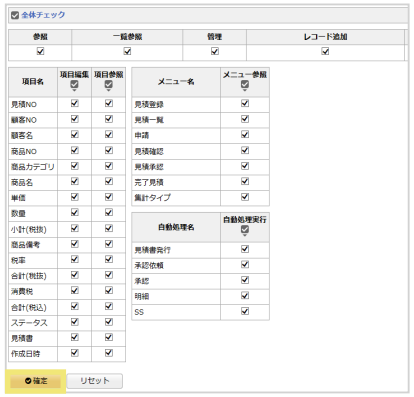Uncheck the 管理 permission checkbox
This screenshot has width=414, height=397.
point(215,51)
